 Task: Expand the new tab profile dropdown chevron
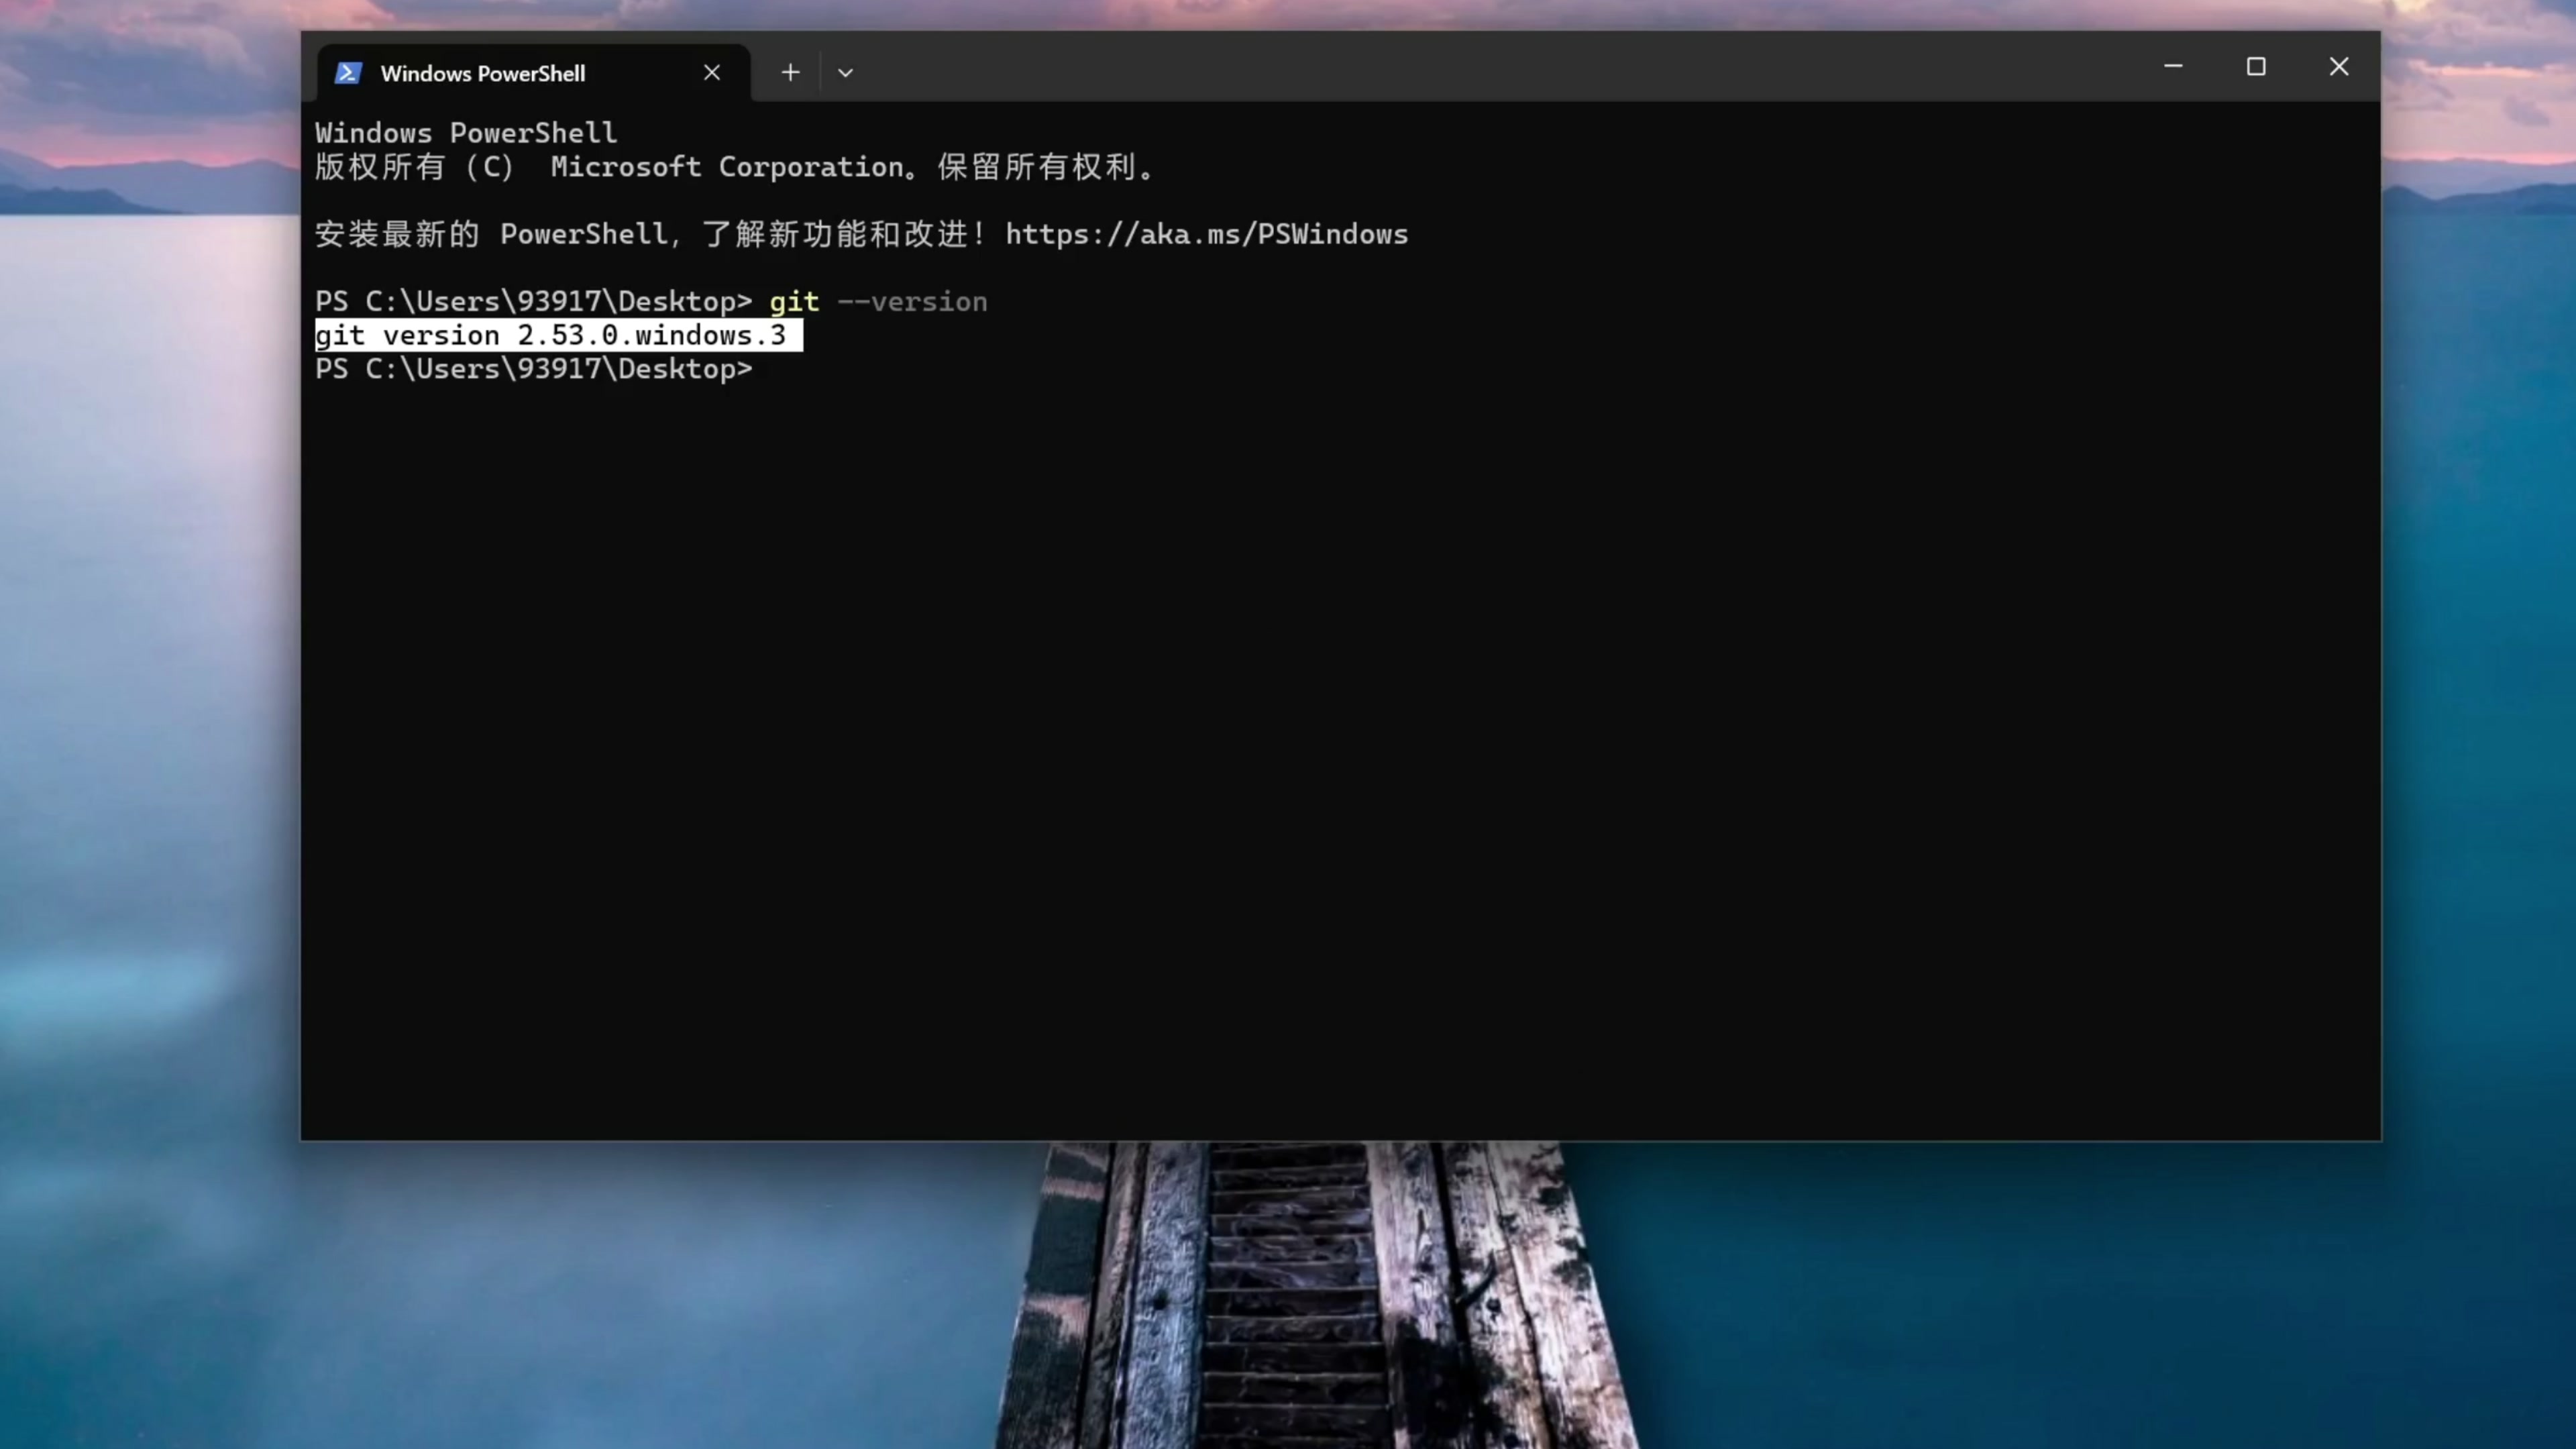845,73
